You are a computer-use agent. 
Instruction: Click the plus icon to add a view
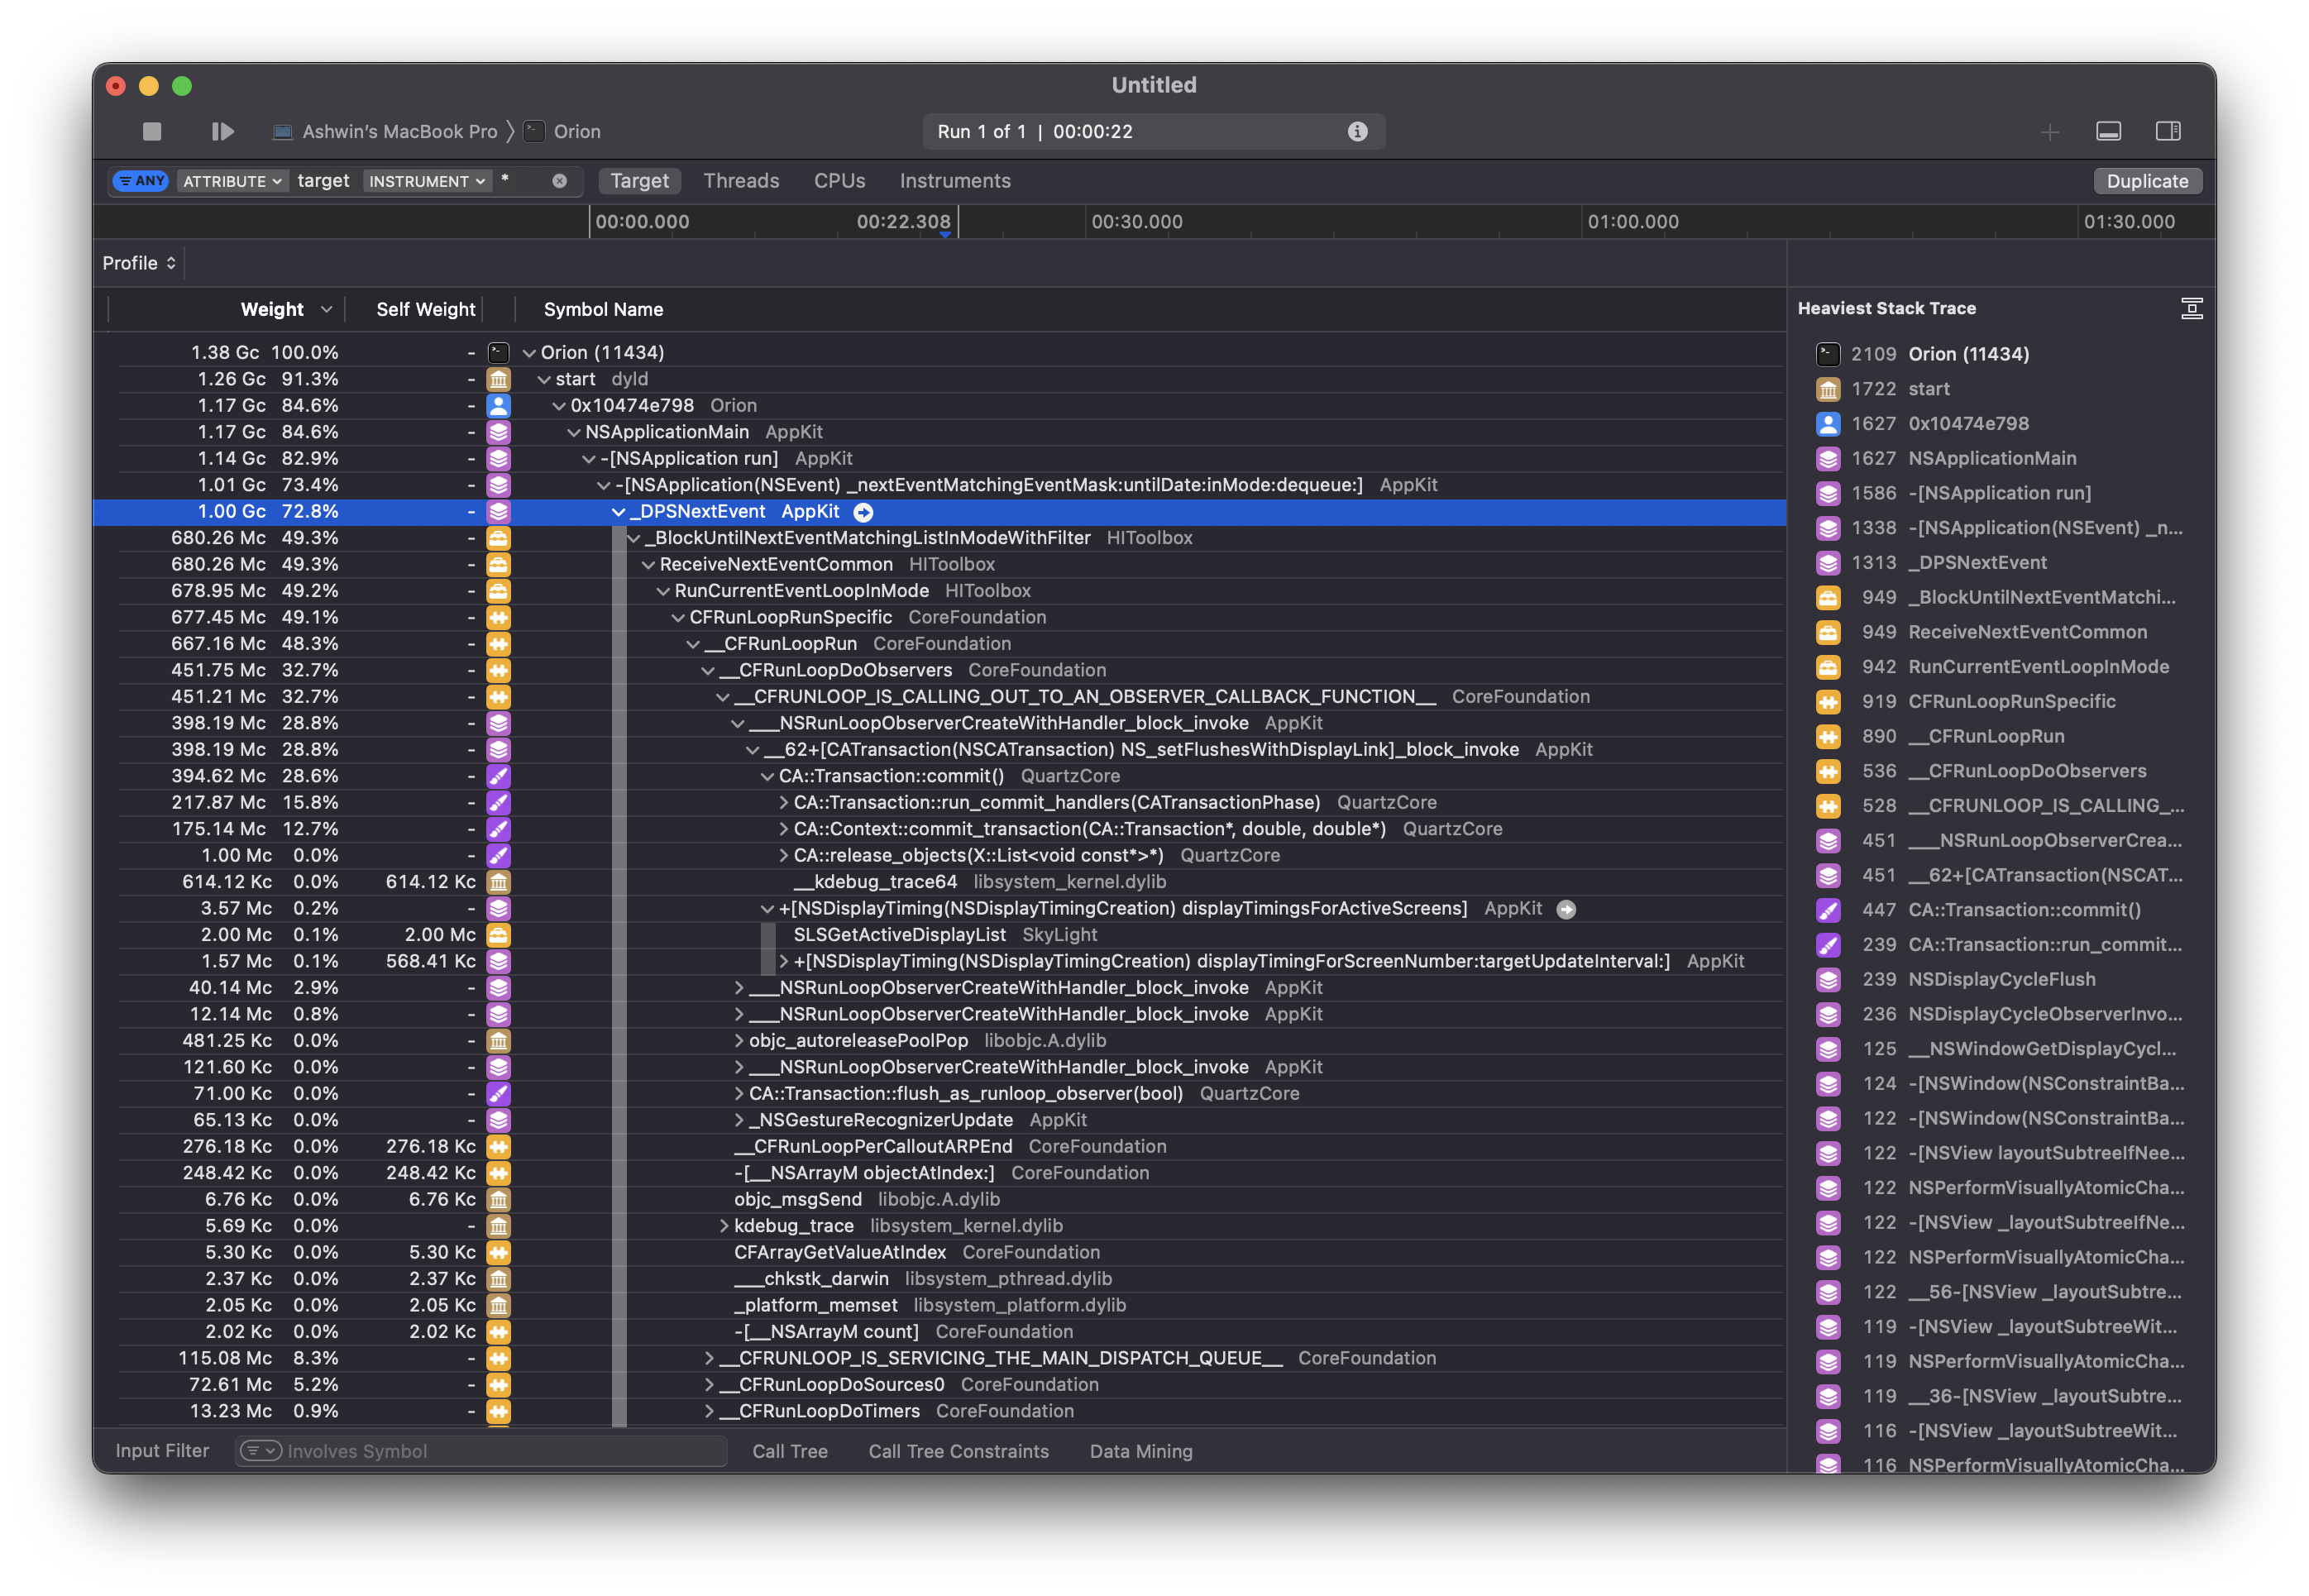(x=2050, y=131)
